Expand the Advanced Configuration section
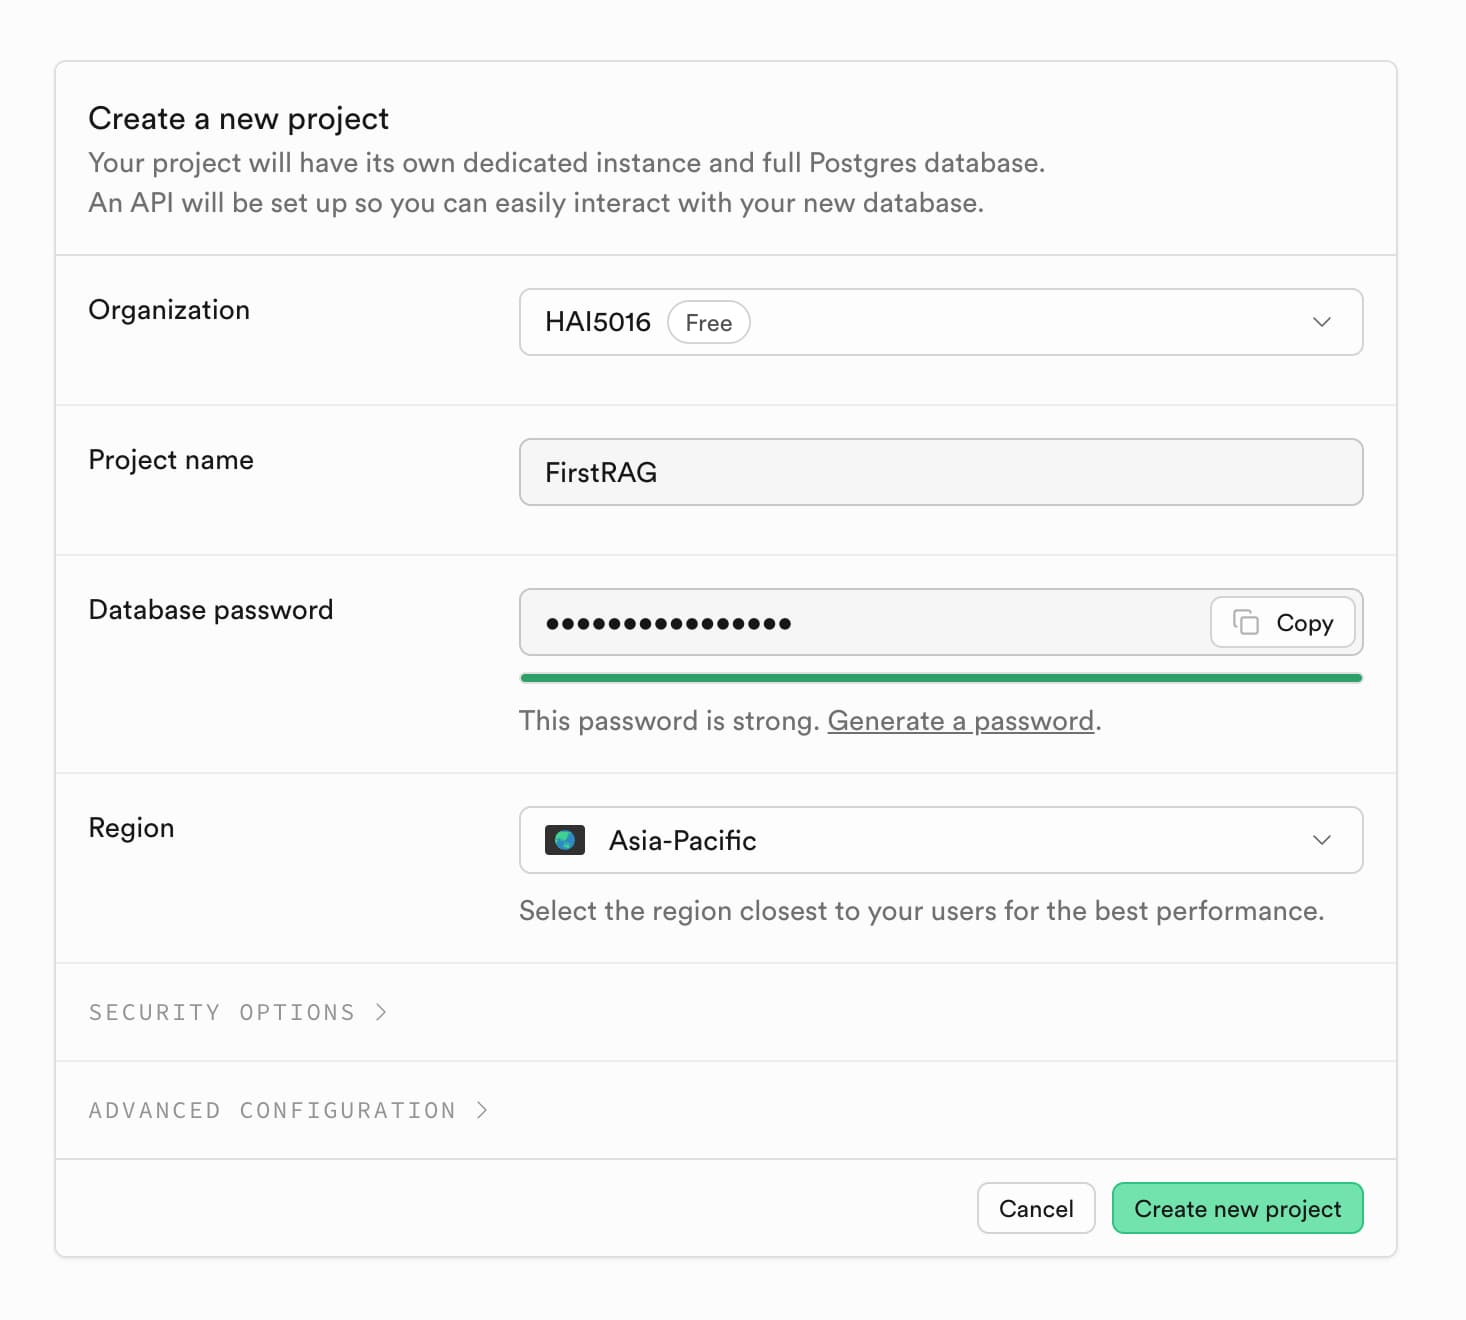 click(272, 1110)
